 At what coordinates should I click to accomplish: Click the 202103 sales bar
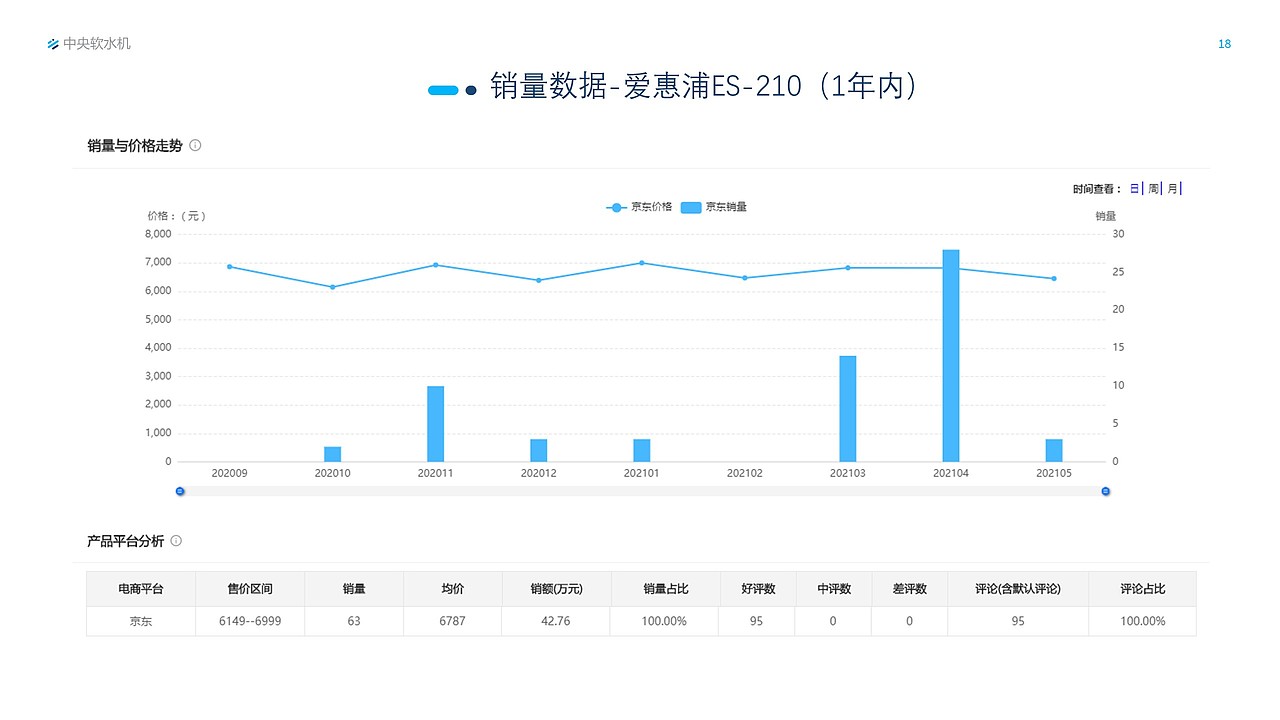[x=848, y=409]
